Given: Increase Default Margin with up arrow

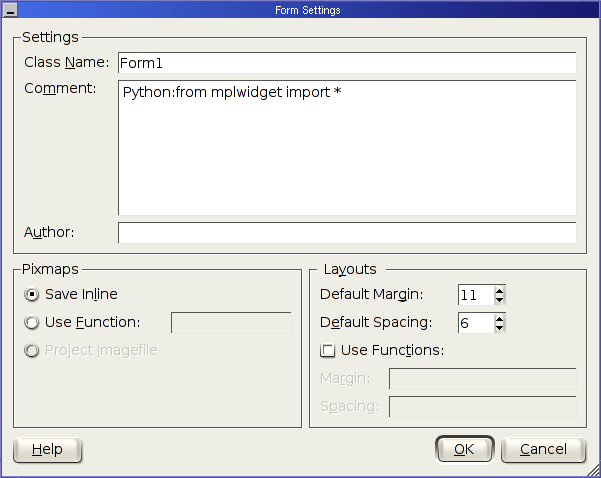Looking at the screenshot, I should [499, 290].
